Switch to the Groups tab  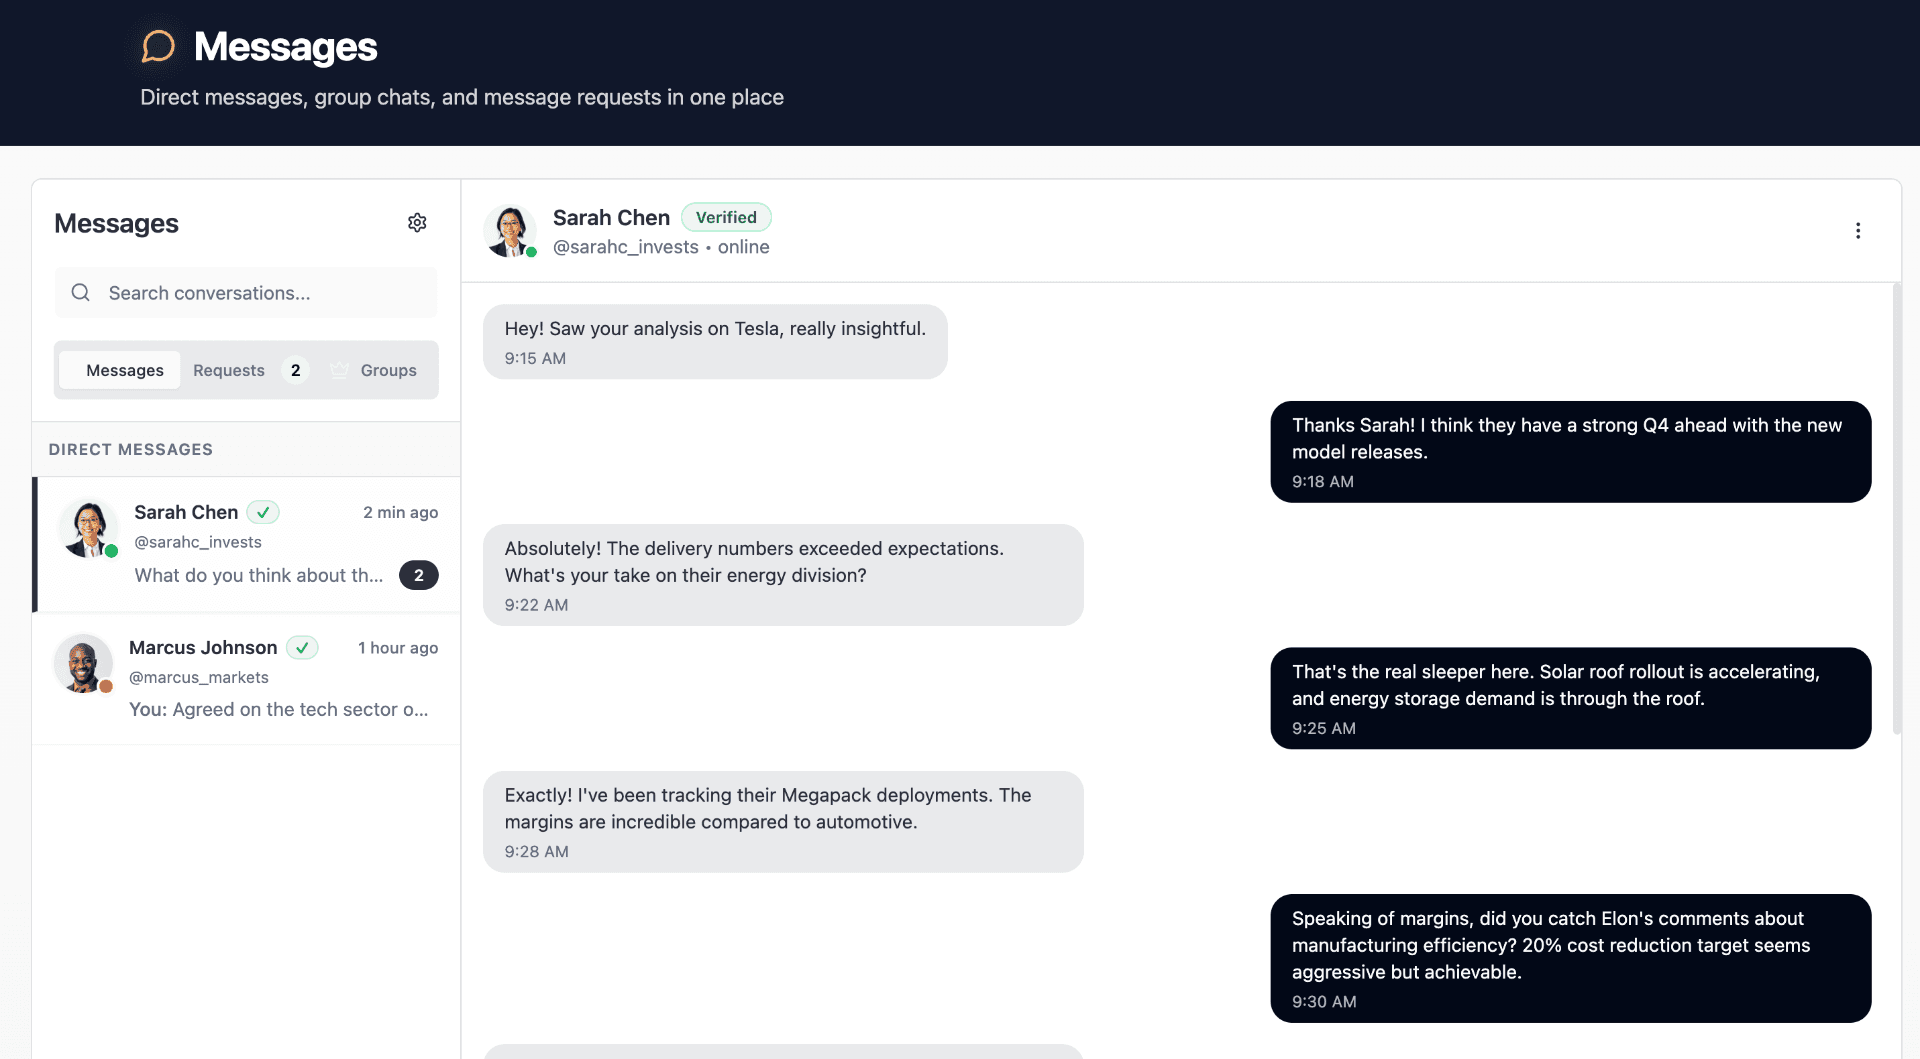point(375,370)
